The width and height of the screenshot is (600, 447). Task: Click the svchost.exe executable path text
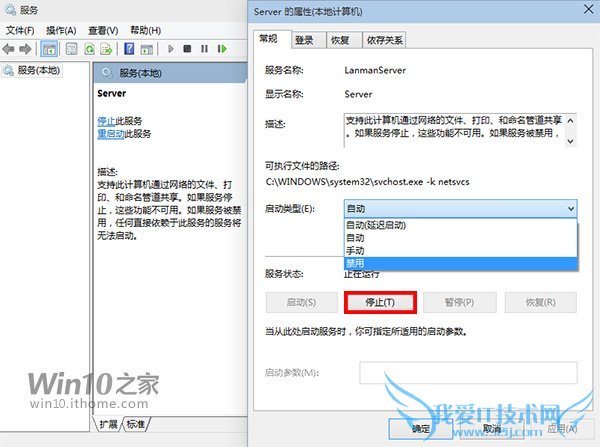pyautogui.click(x=367, y=182)
